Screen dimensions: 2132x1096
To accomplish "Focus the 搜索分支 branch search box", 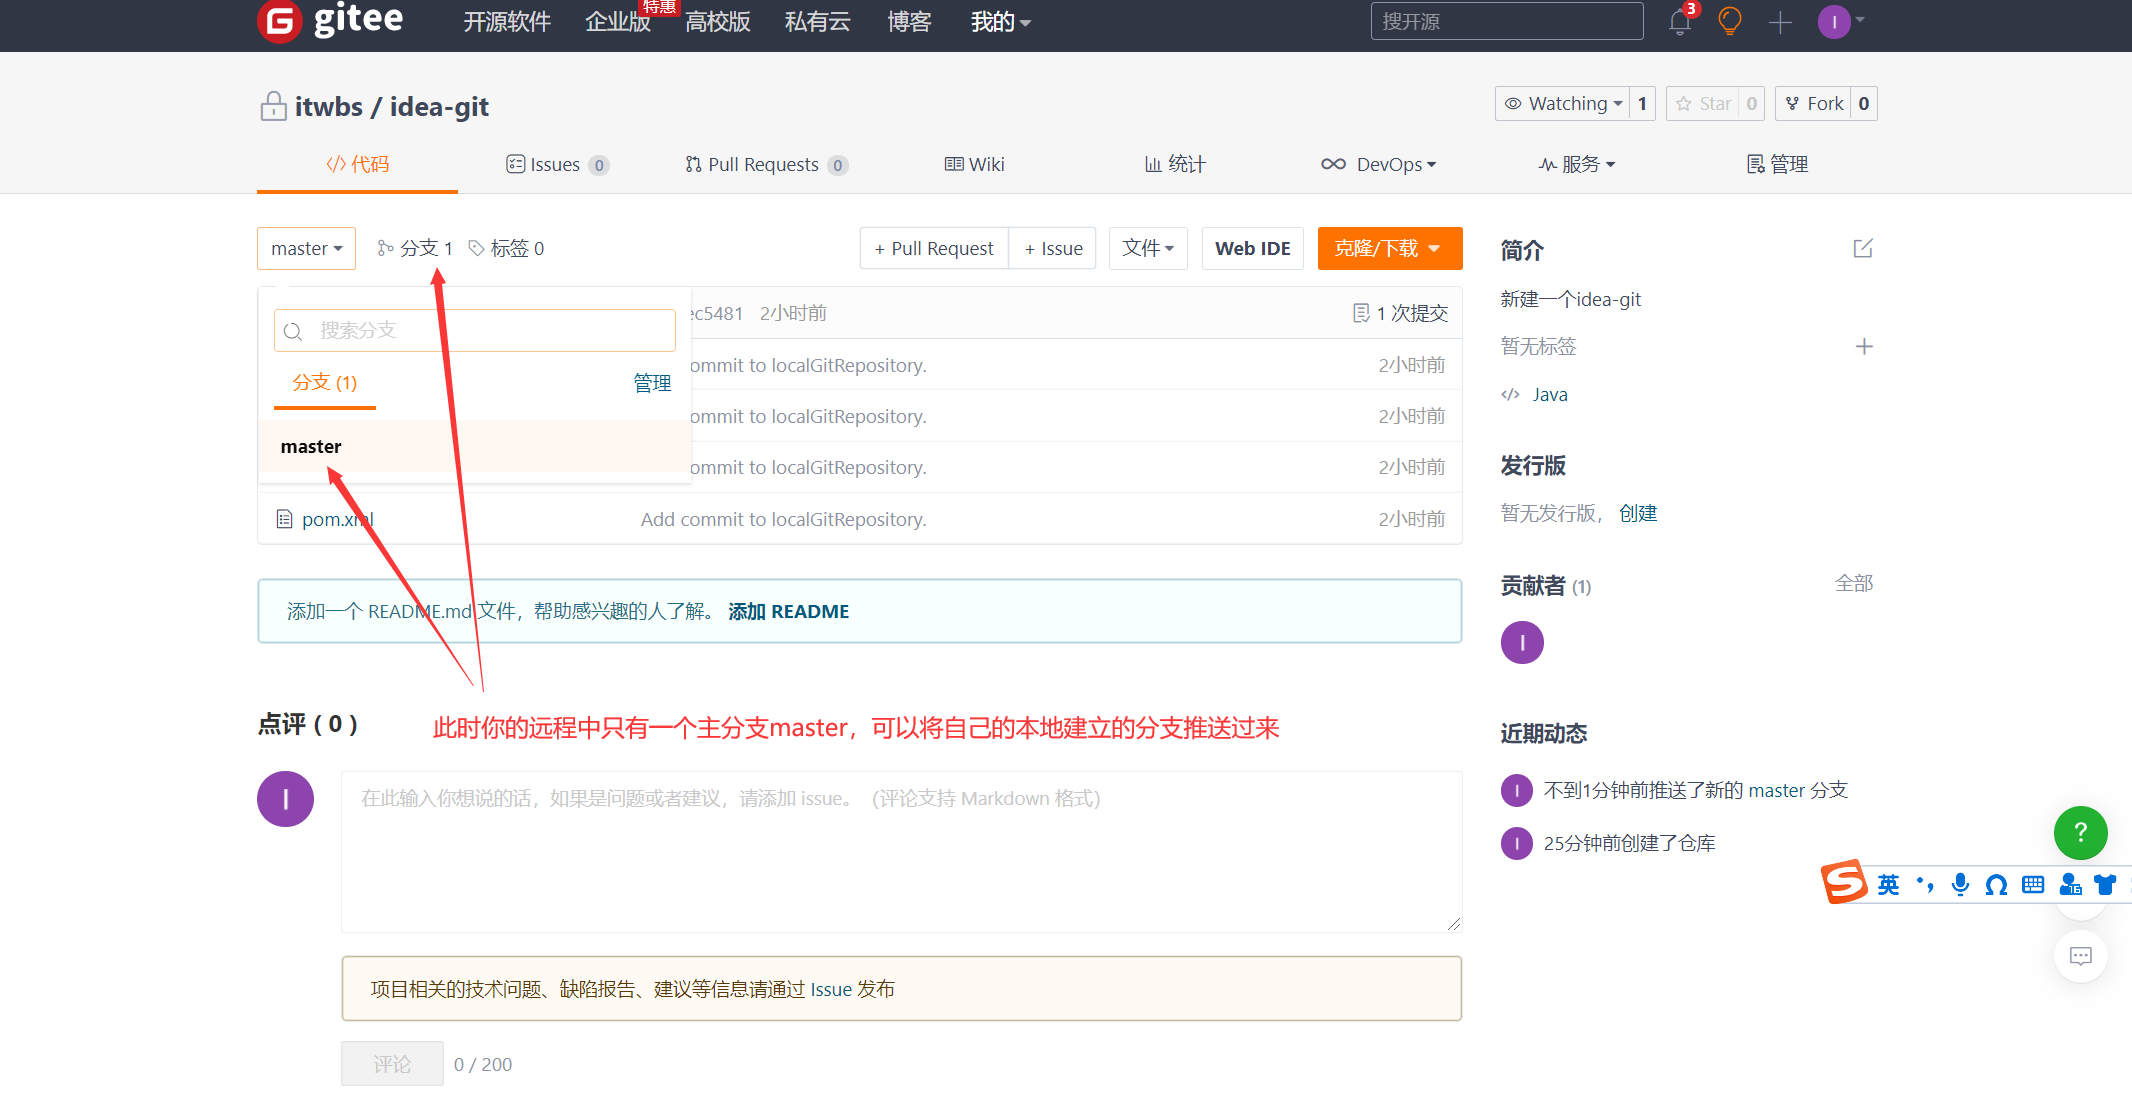I will pyautogui.click(x=475, y=330).
